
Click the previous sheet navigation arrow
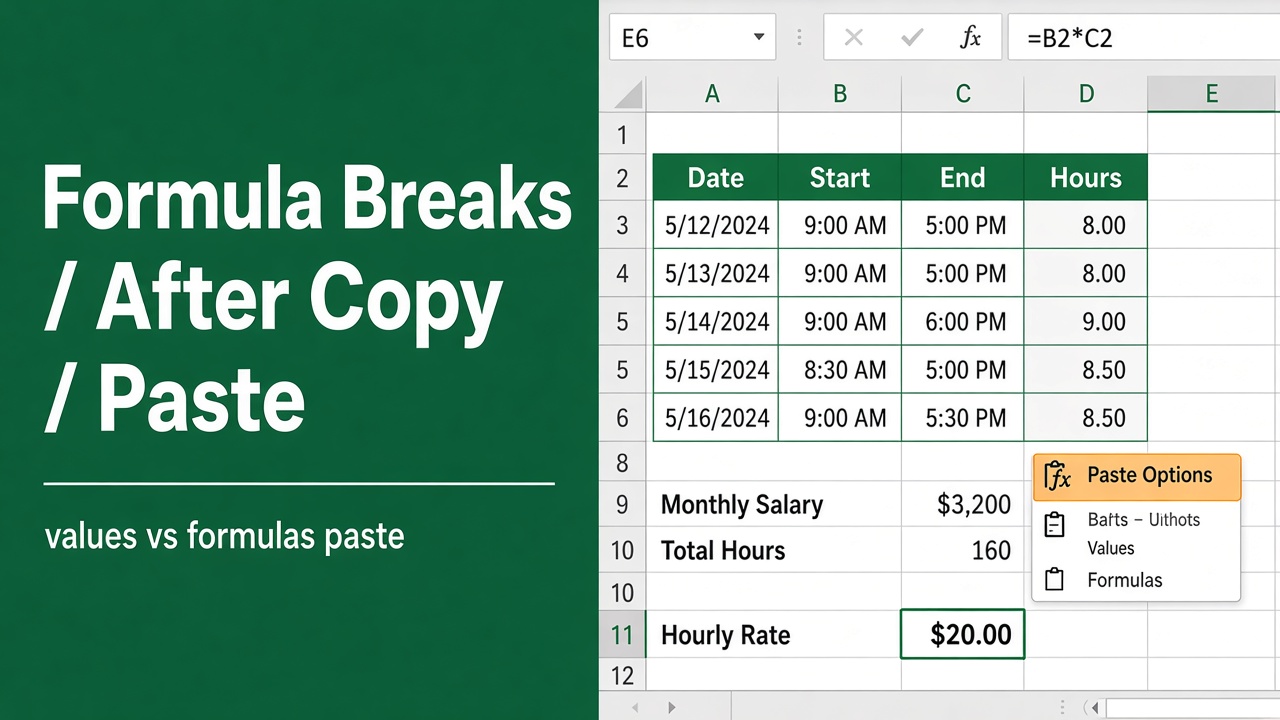634,708
